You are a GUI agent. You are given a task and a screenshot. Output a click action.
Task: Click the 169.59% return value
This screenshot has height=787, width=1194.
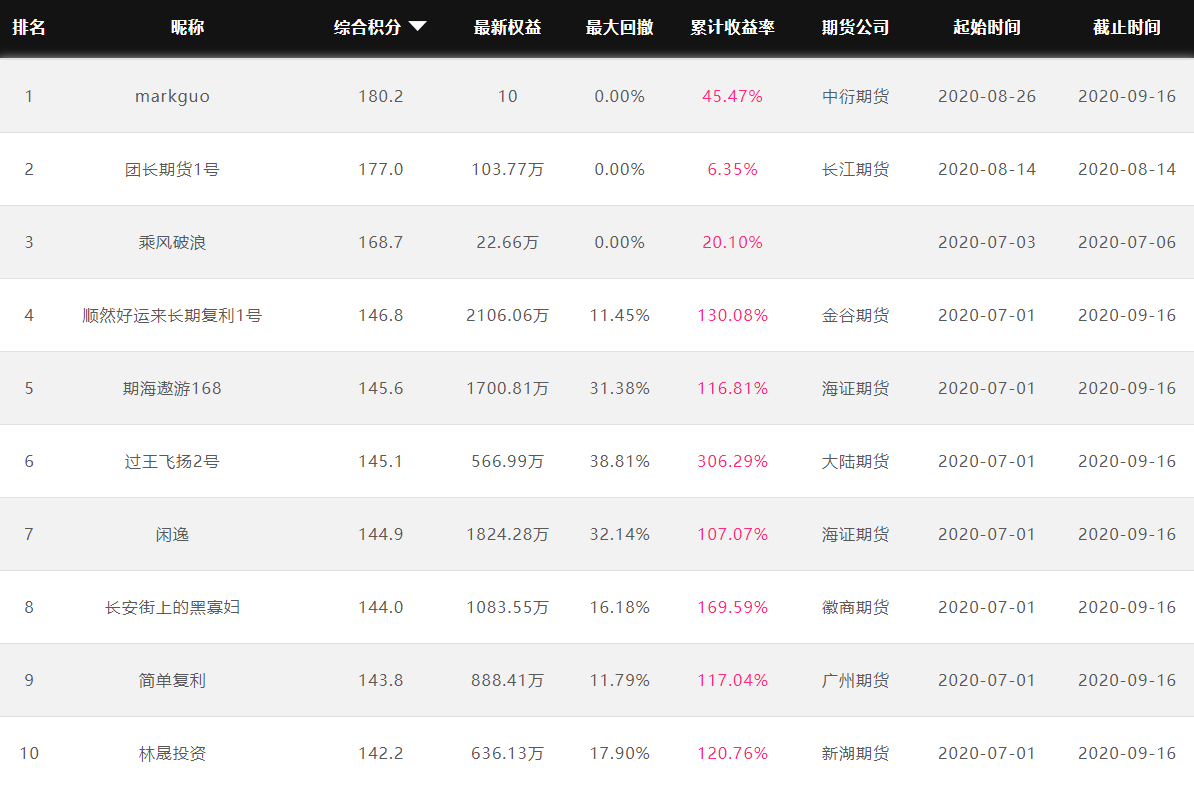coord(733,607)
